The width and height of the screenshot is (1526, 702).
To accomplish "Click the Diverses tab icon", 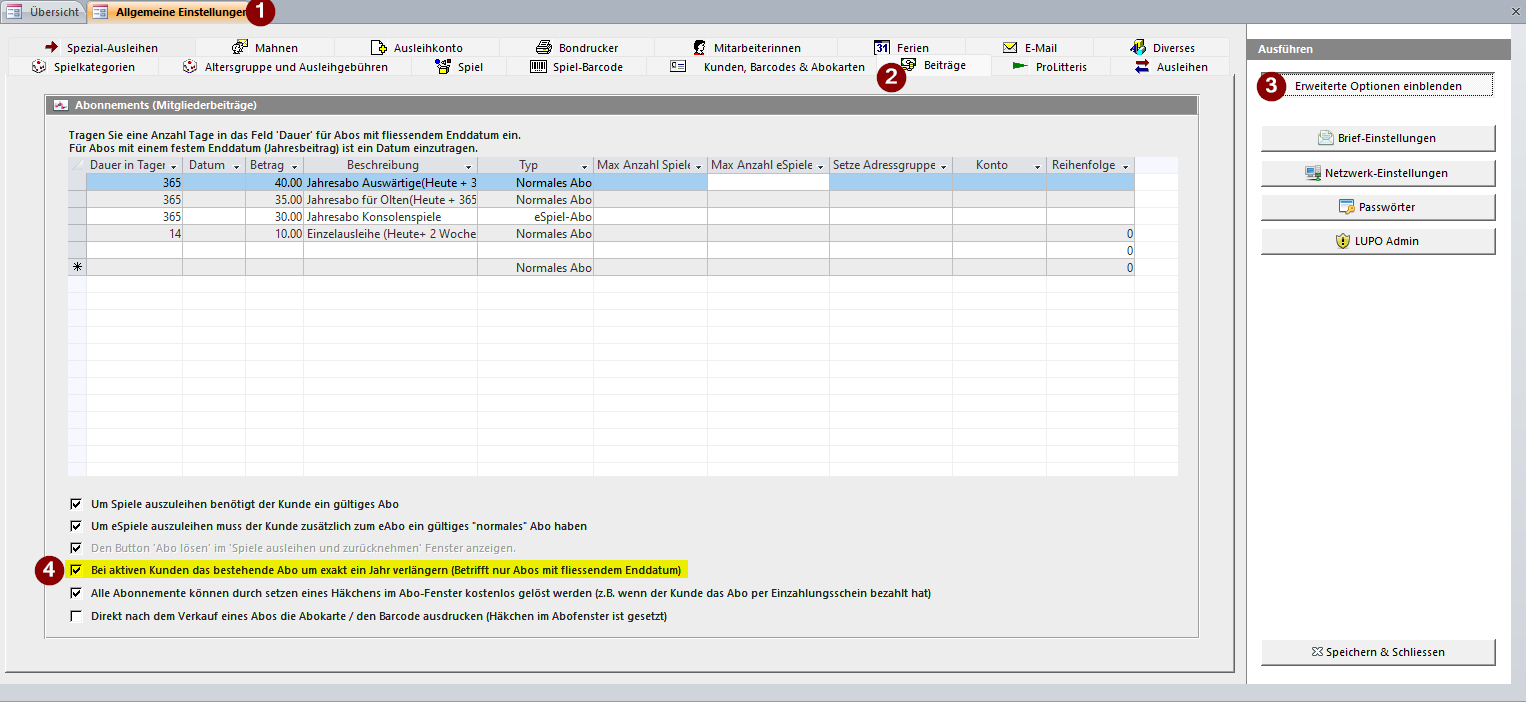I will (1137, 47).
